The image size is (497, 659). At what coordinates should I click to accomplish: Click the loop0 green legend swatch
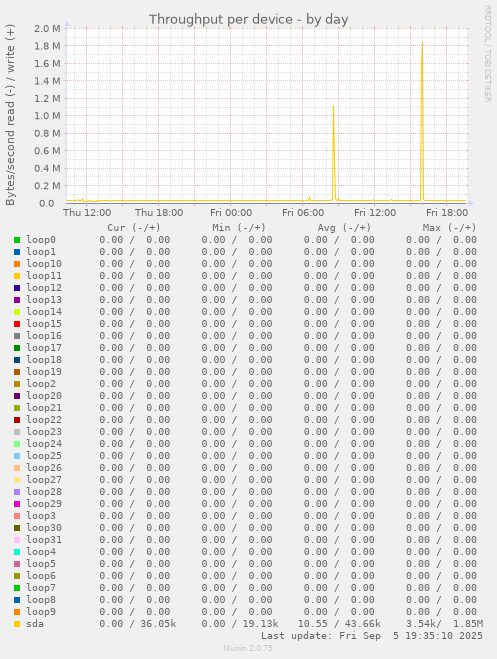[x=17, y=240]
